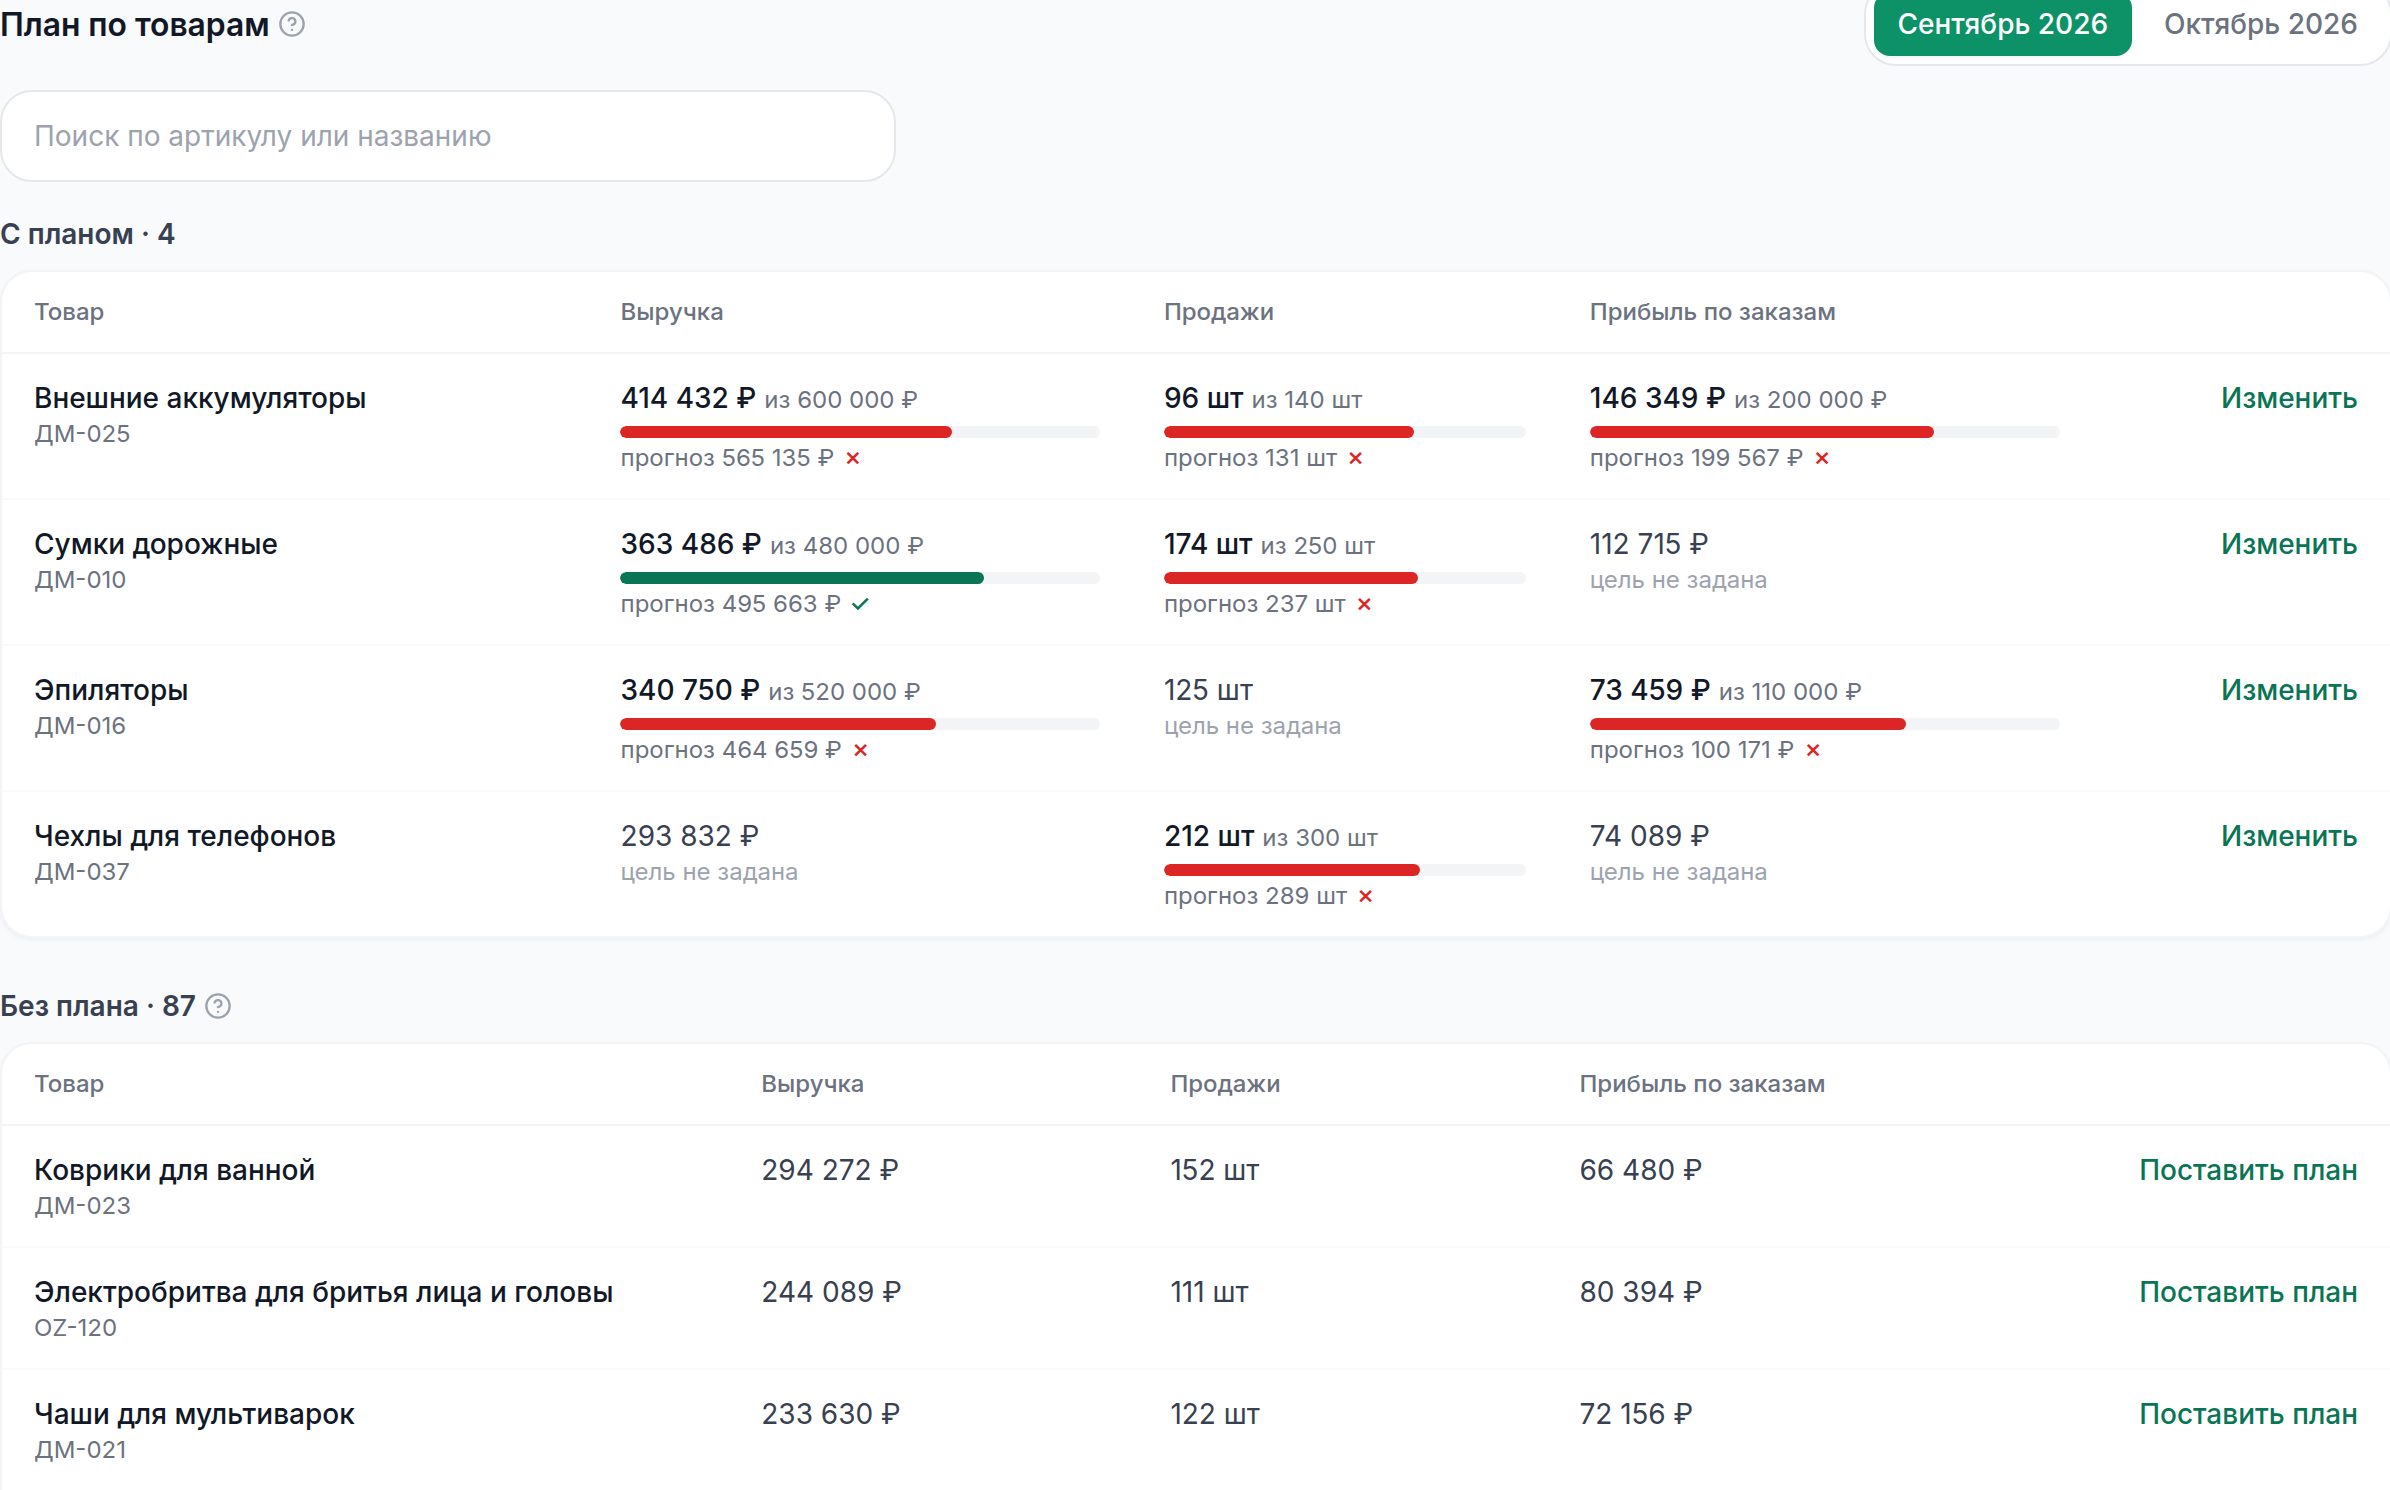Click Без плана · 87 section heading
The width and height of the screenshot is (2390, 1490).
click(x=98, y=1006)
